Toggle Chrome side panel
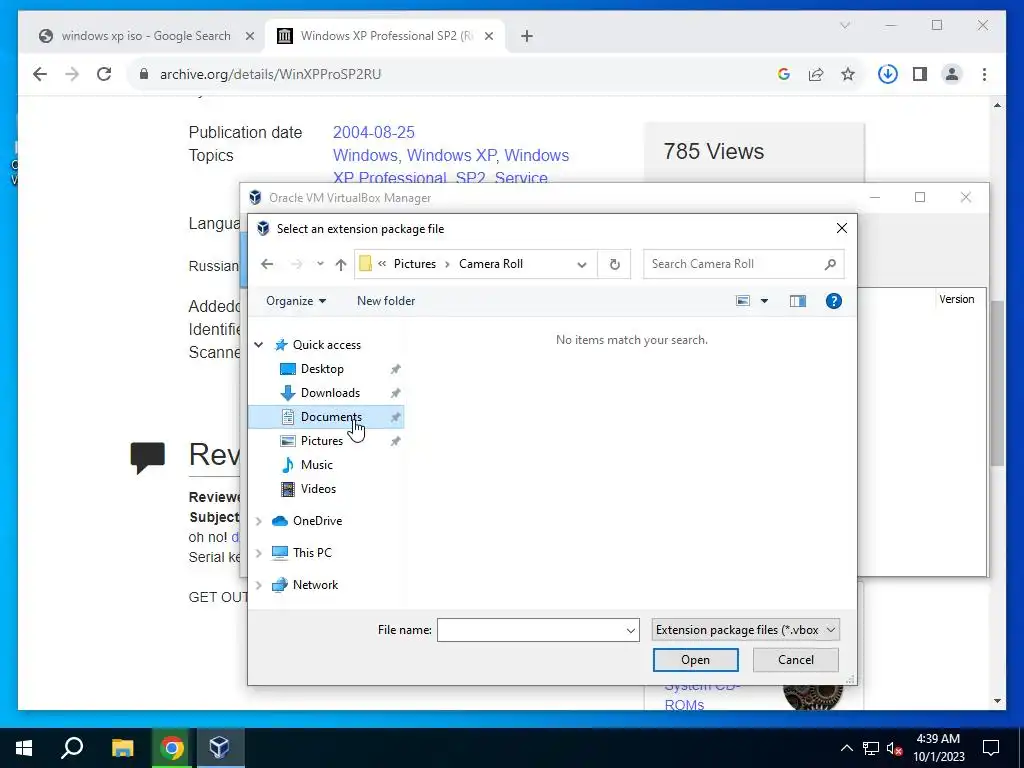 (x=920, y=74)
